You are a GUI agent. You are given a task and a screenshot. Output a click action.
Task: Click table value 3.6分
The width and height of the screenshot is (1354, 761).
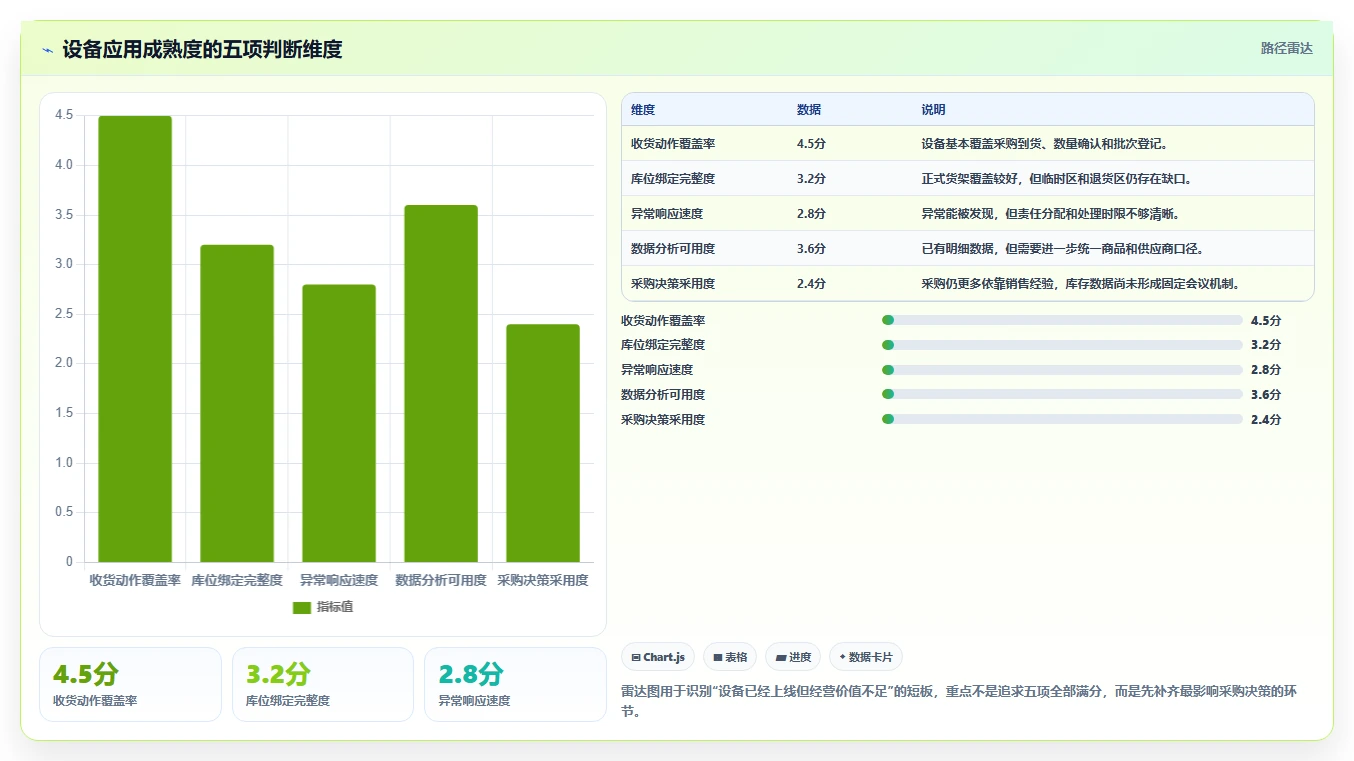point(811,249)
